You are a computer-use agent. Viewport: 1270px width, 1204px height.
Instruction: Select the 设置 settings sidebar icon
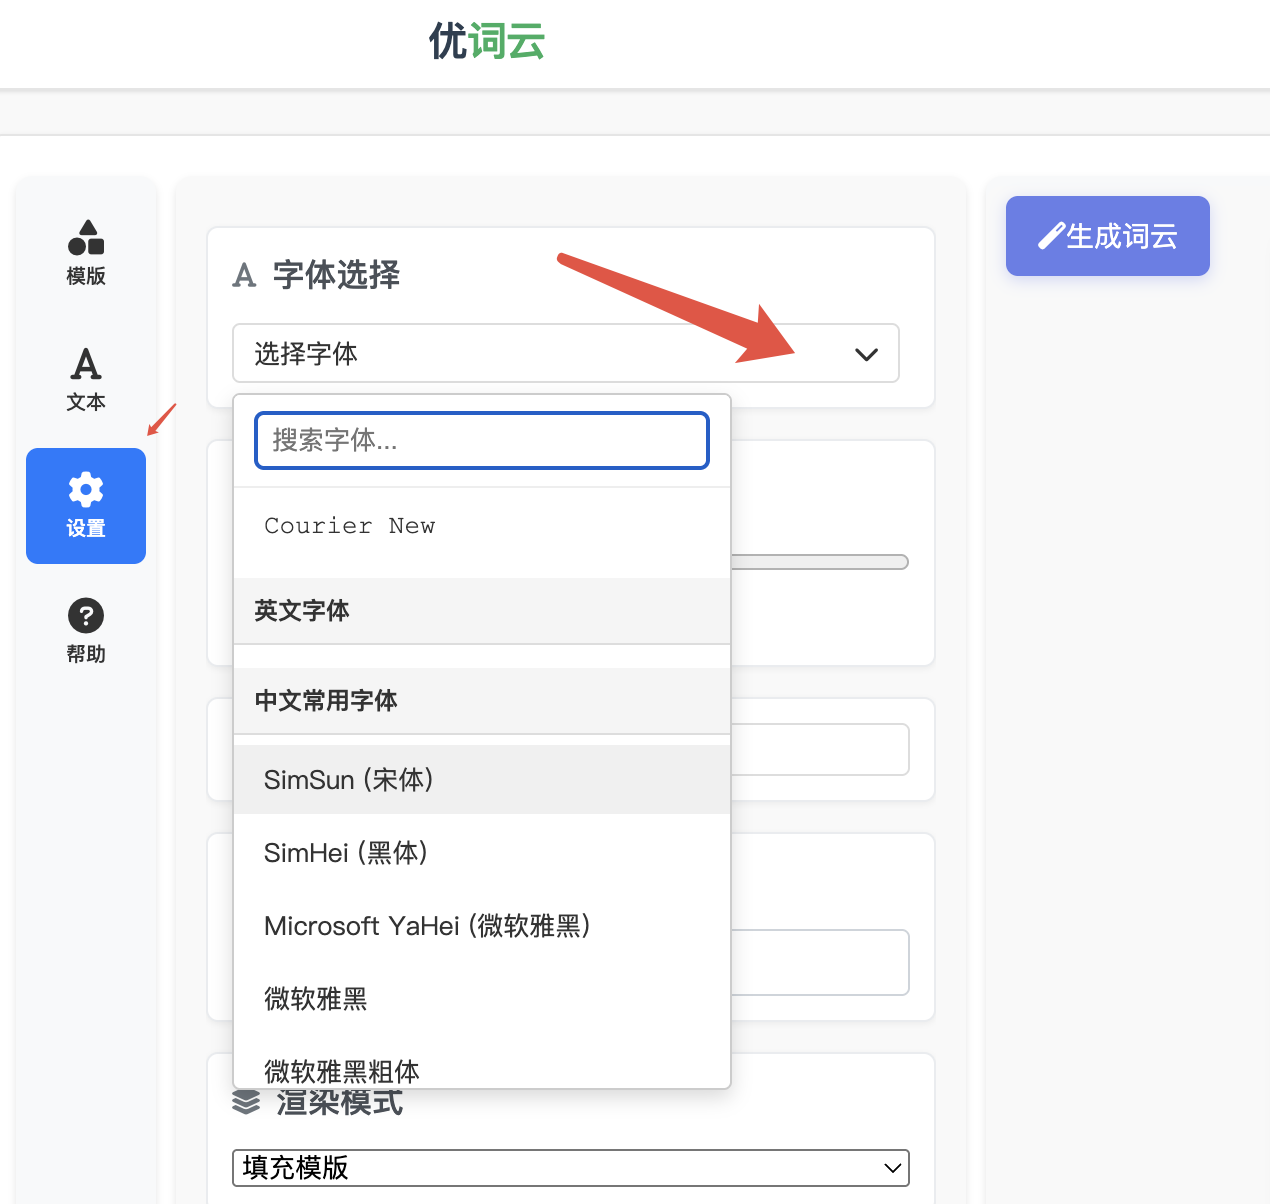tap(86, 506)
